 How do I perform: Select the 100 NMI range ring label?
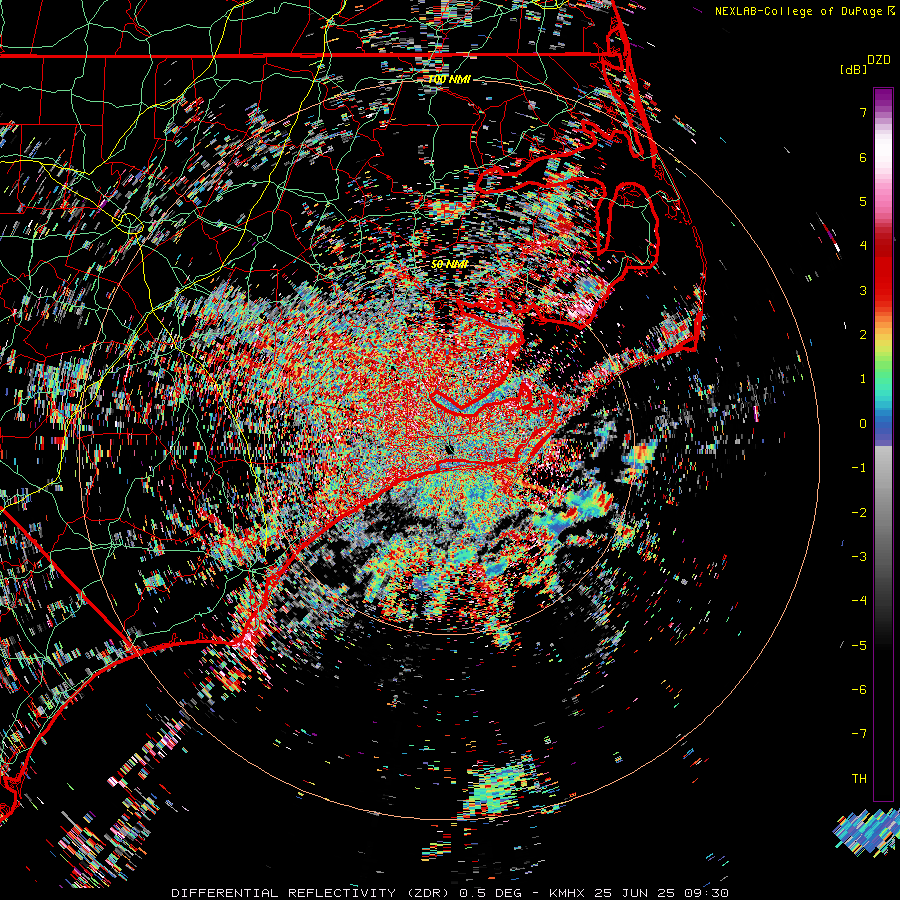(449, 79)
